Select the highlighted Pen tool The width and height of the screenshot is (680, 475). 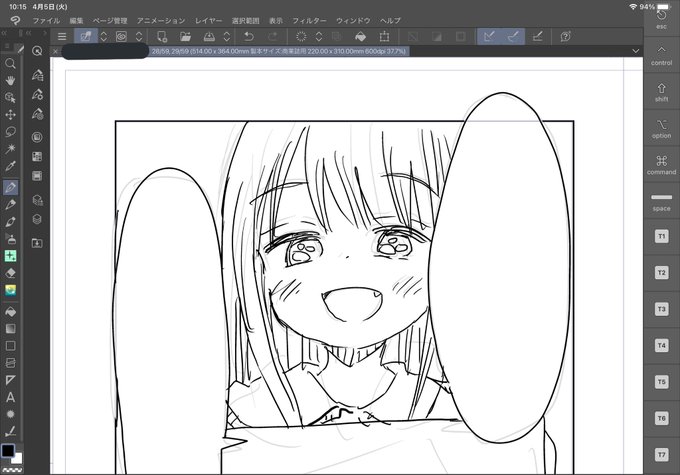pyautogui.click(x=10, y=187)
